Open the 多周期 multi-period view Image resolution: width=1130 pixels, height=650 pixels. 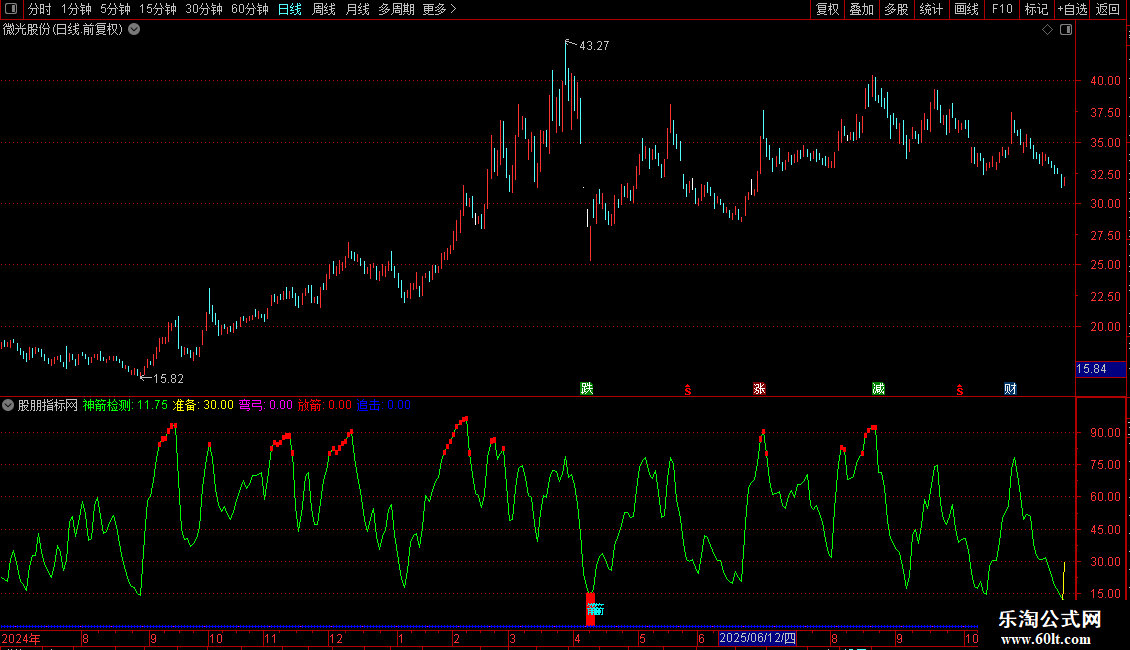click(x=396, y=9)
